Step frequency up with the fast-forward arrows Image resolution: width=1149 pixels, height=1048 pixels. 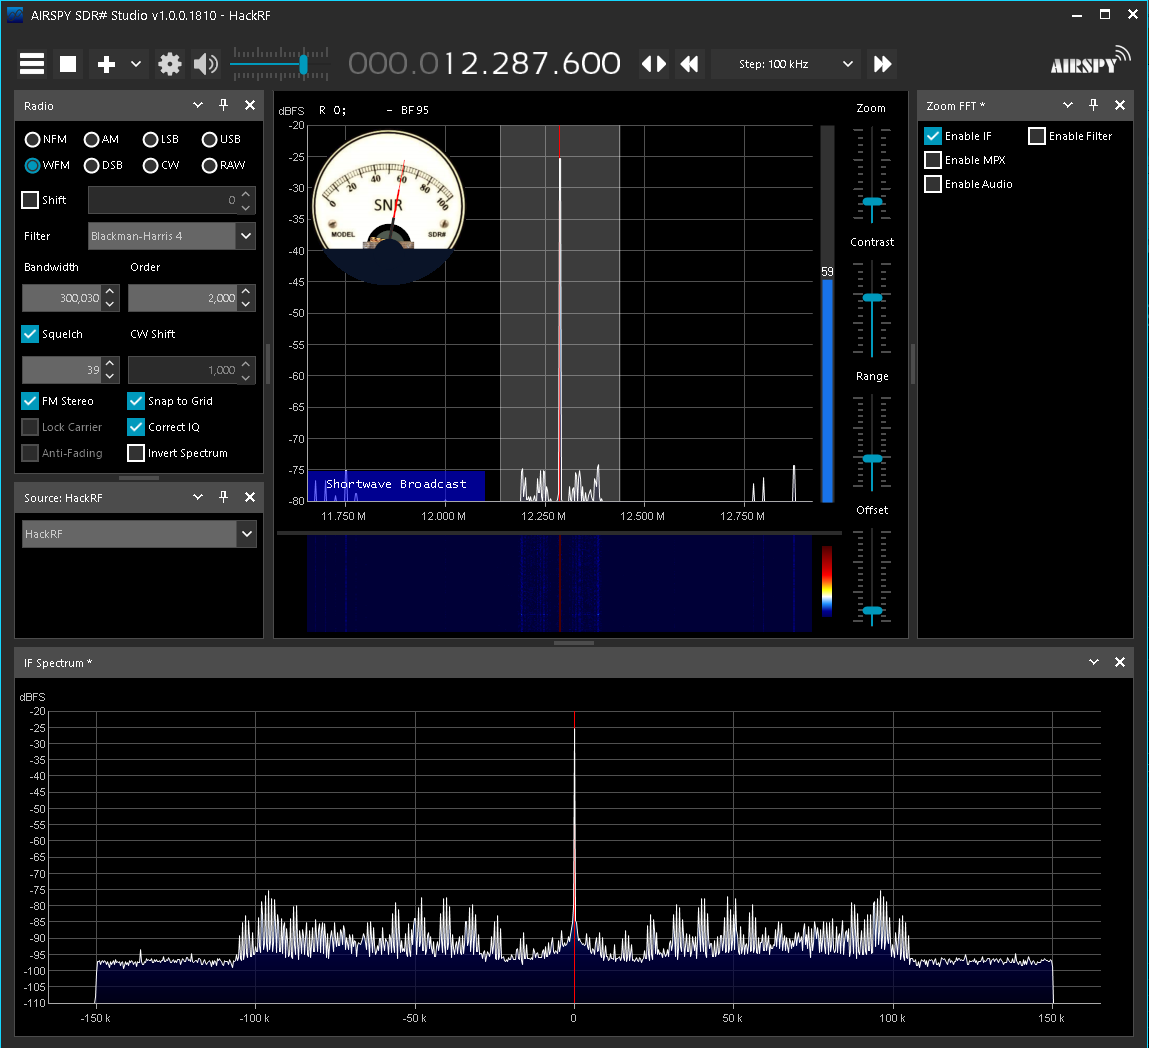(882, 64)
